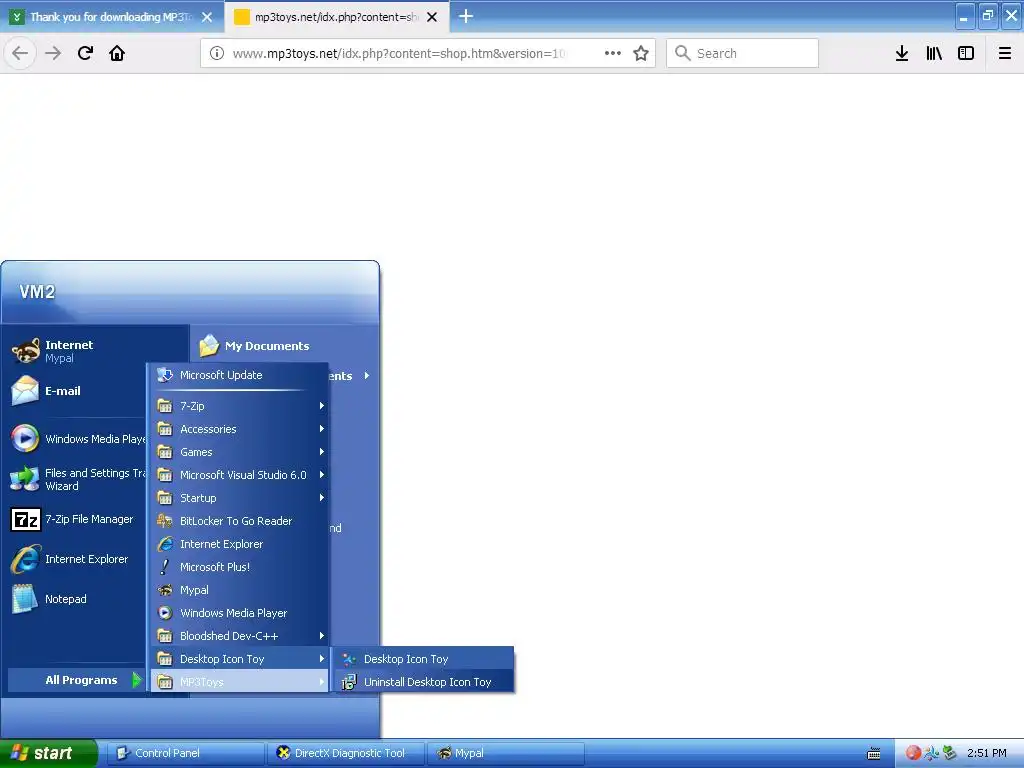
Task: Open My Documents folder
Action: pos(255,345)
